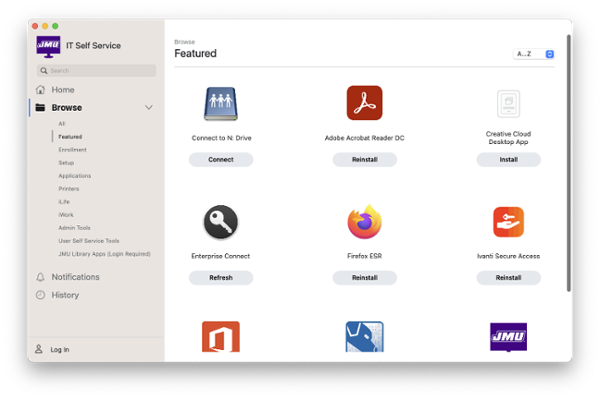The image size is (600, 399).
Task: Select the iLife category
Action: click(64, 202)
